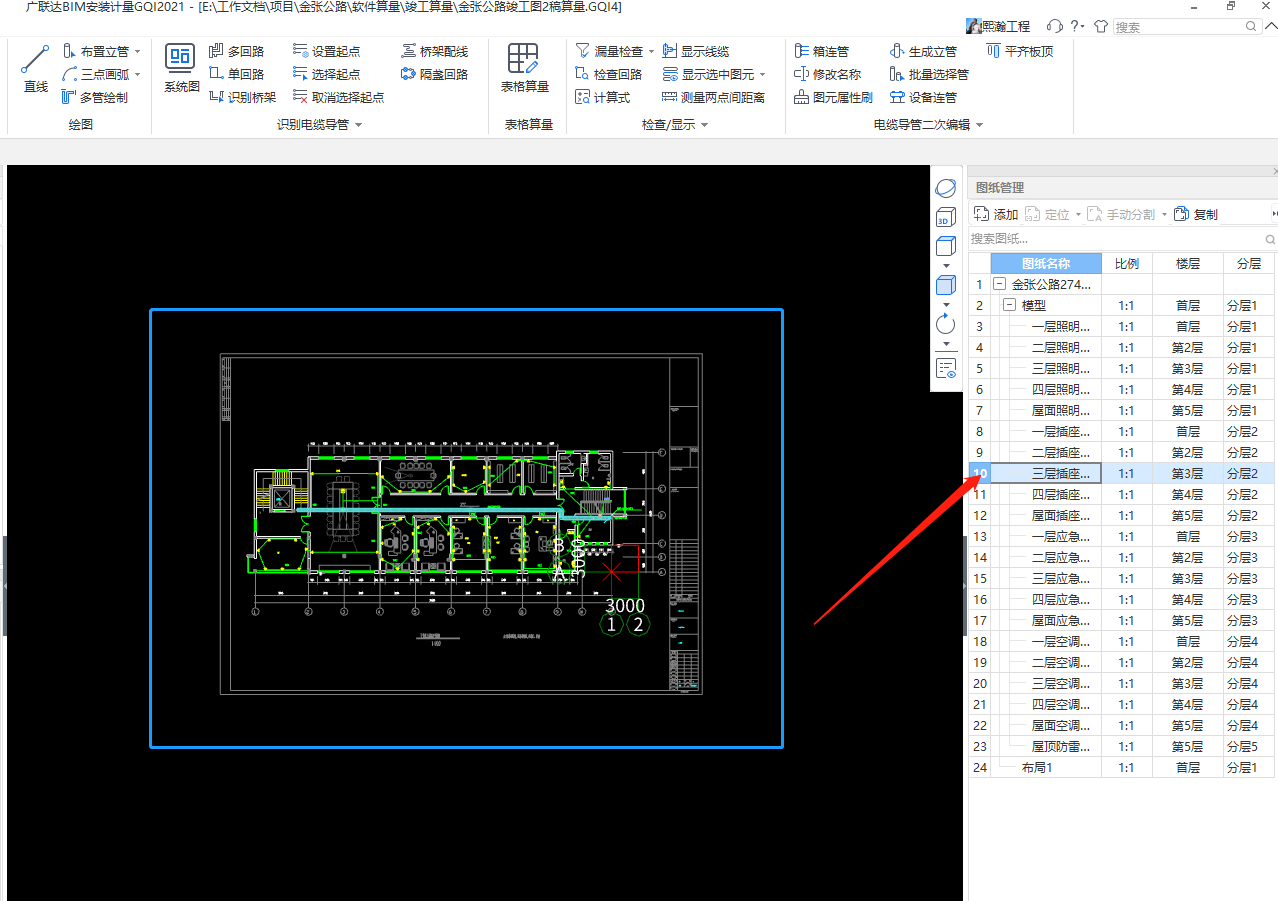
Task: Select the 平齐板顶 align to slab top tool
Action: pos(1020,51)
